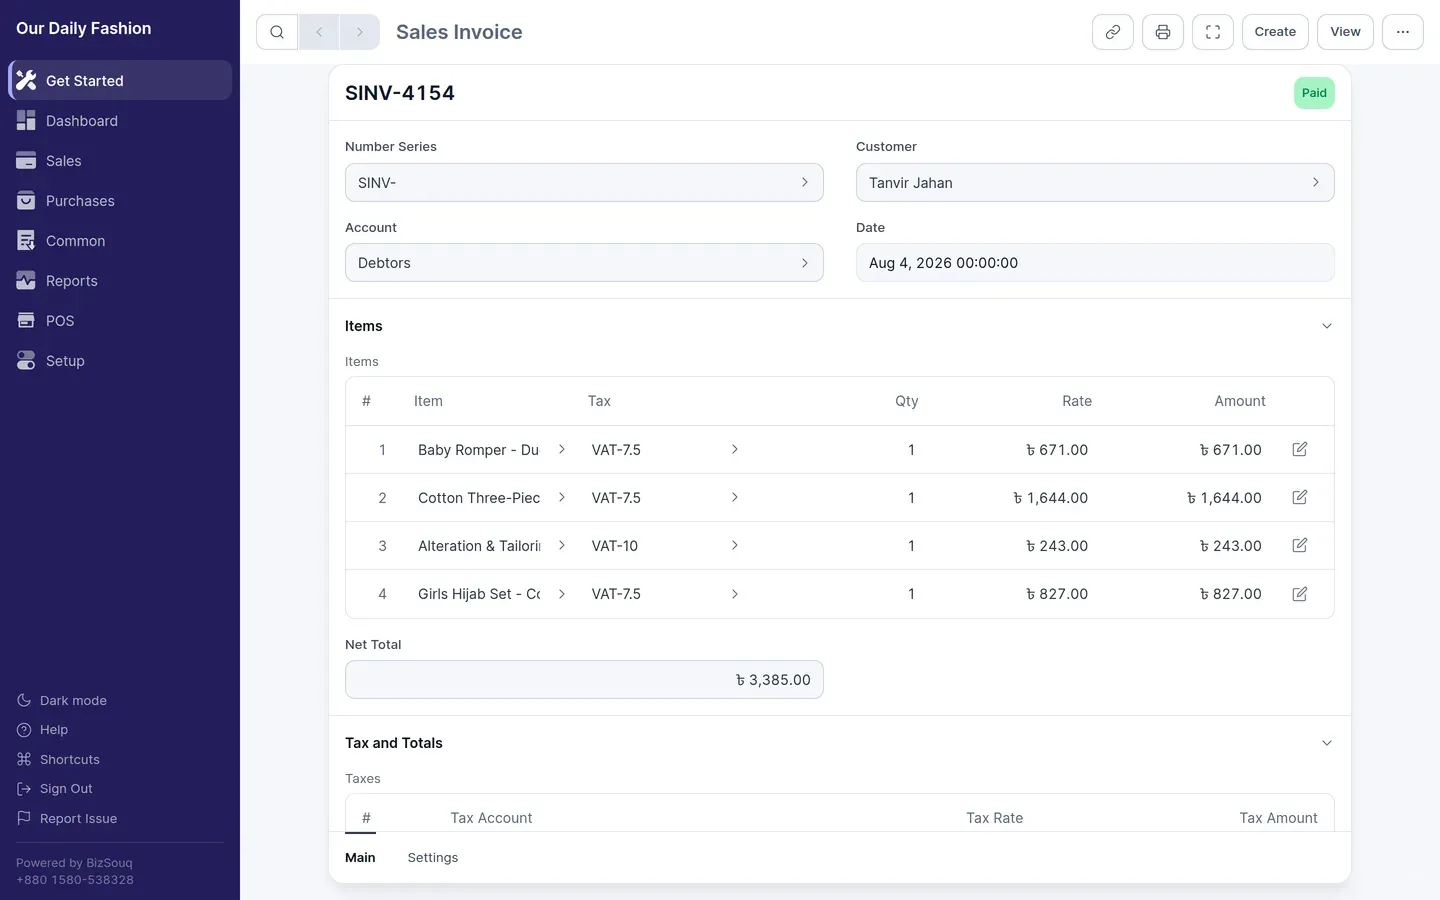Click the Sales sidebar icon
Screen dimensions: 1440x900
(x=26, y=160)
